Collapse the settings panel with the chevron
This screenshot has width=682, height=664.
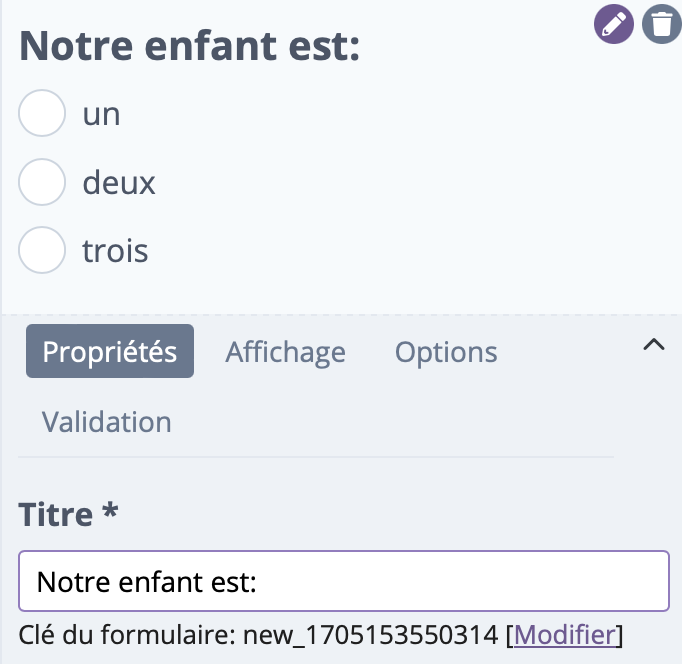654,345
